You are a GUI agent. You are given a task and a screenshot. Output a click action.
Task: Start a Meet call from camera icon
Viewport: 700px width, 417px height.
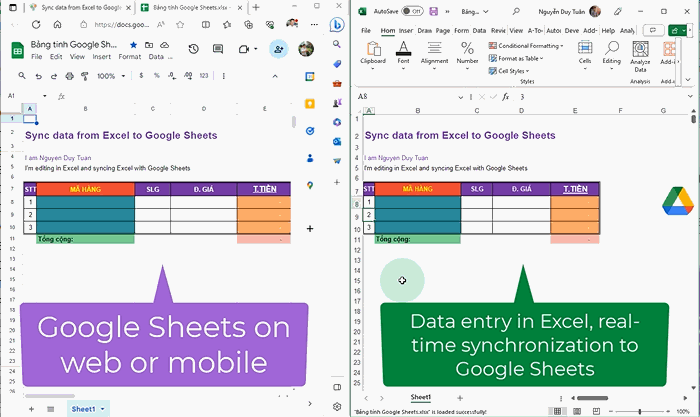pyautogui.click(x=244, y=49)
